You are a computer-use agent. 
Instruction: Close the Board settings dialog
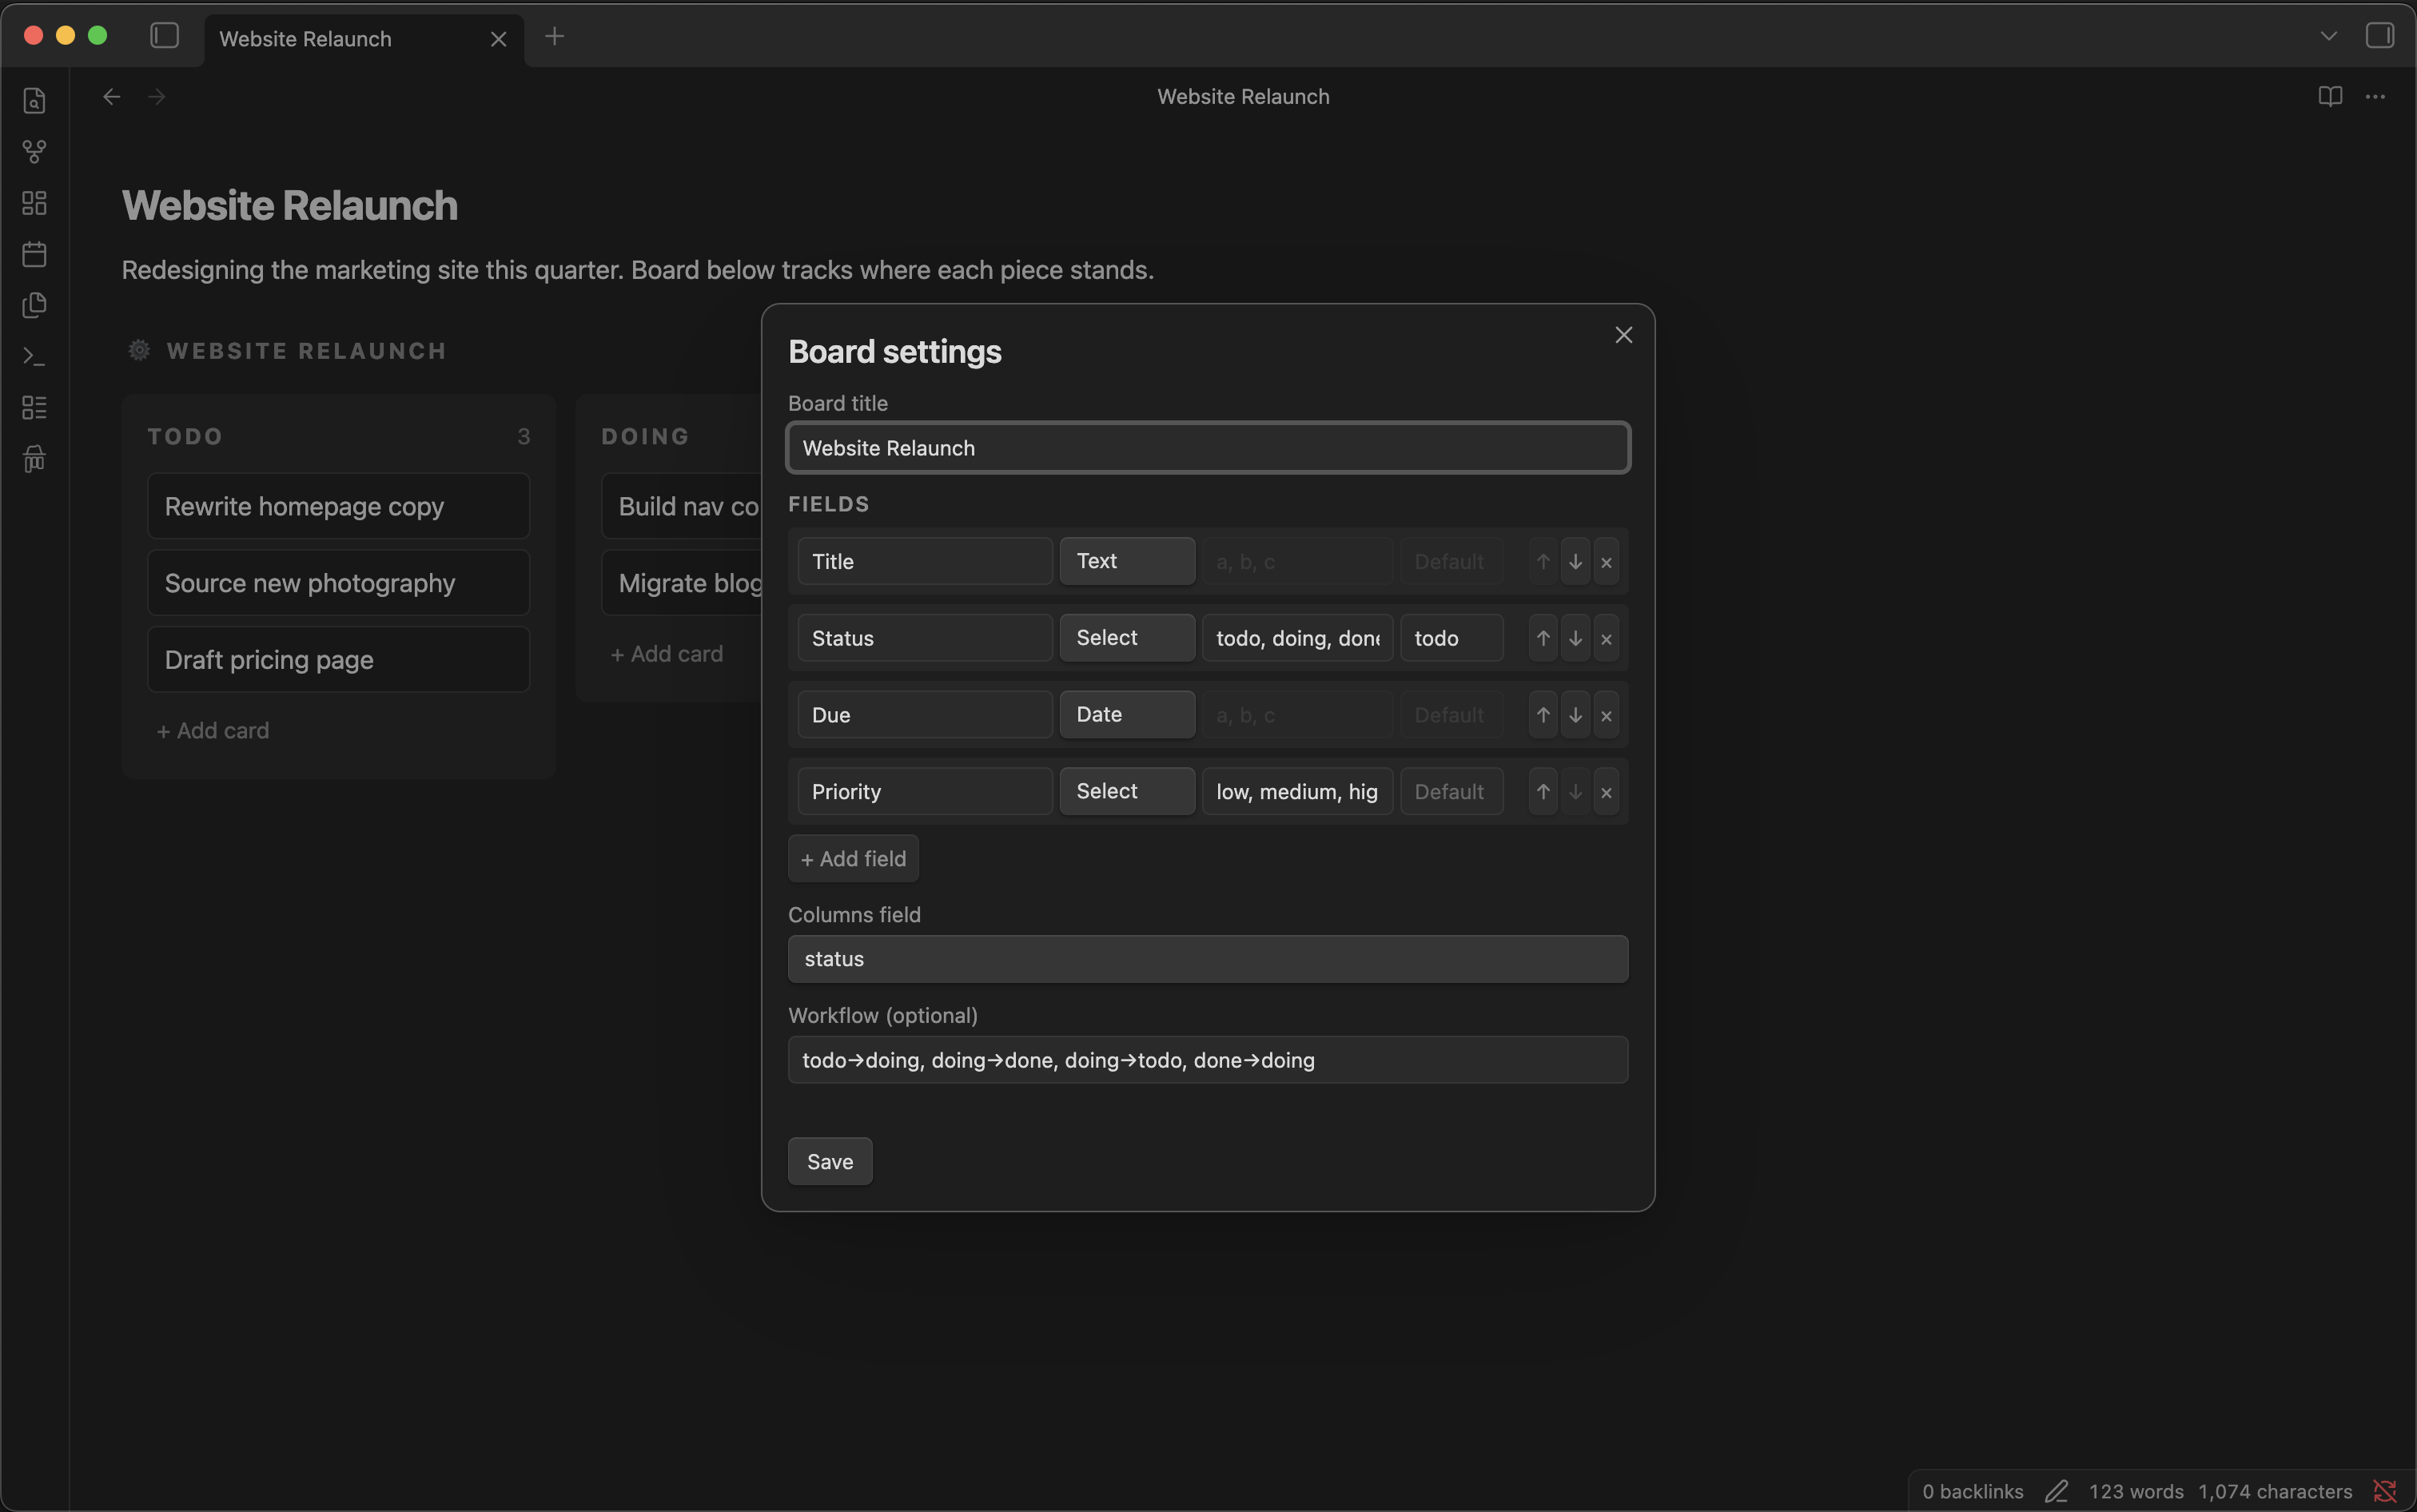pyautogui.click(x=1623, y=335)
